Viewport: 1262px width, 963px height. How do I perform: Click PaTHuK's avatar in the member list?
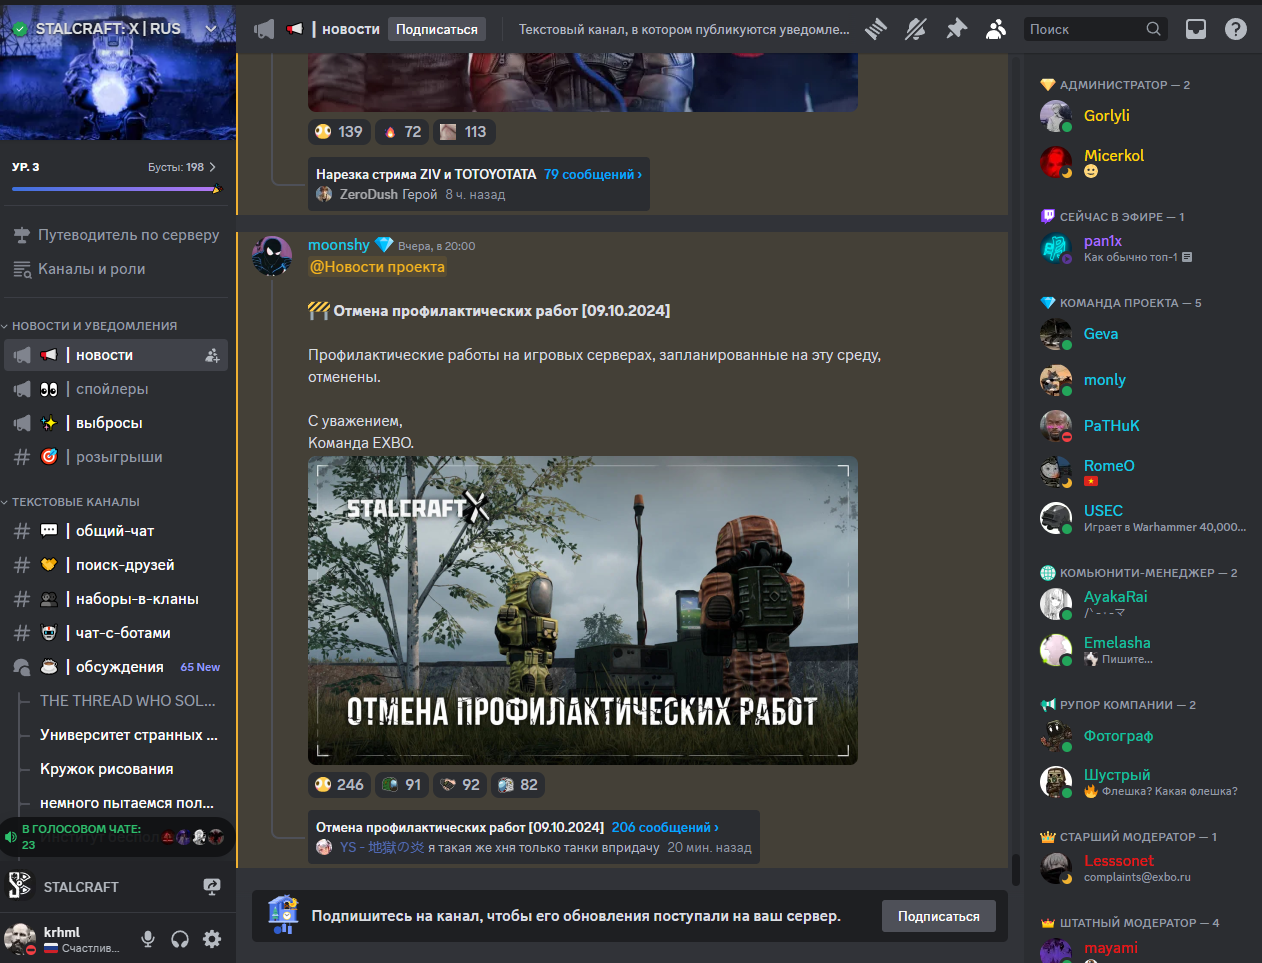point(1056,426)
